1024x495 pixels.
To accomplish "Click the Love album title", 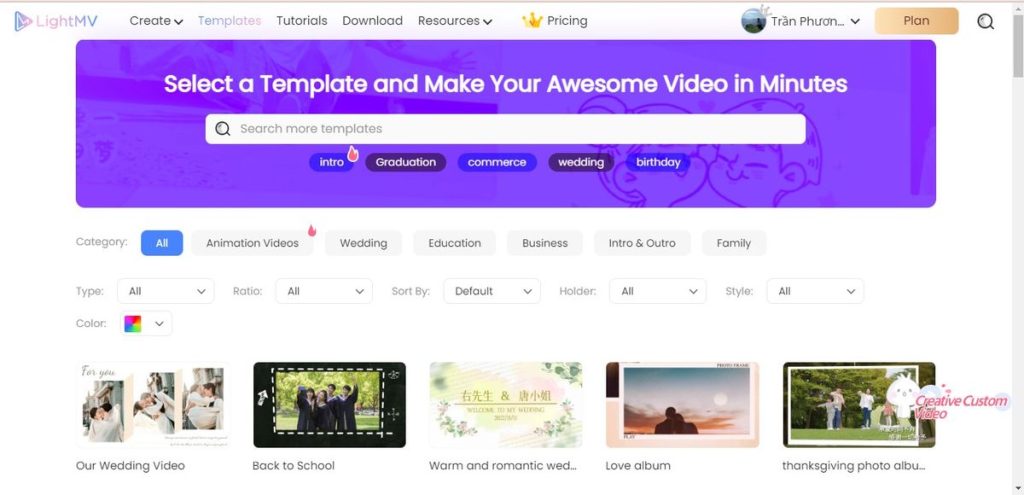I will (x=638, y=466).
